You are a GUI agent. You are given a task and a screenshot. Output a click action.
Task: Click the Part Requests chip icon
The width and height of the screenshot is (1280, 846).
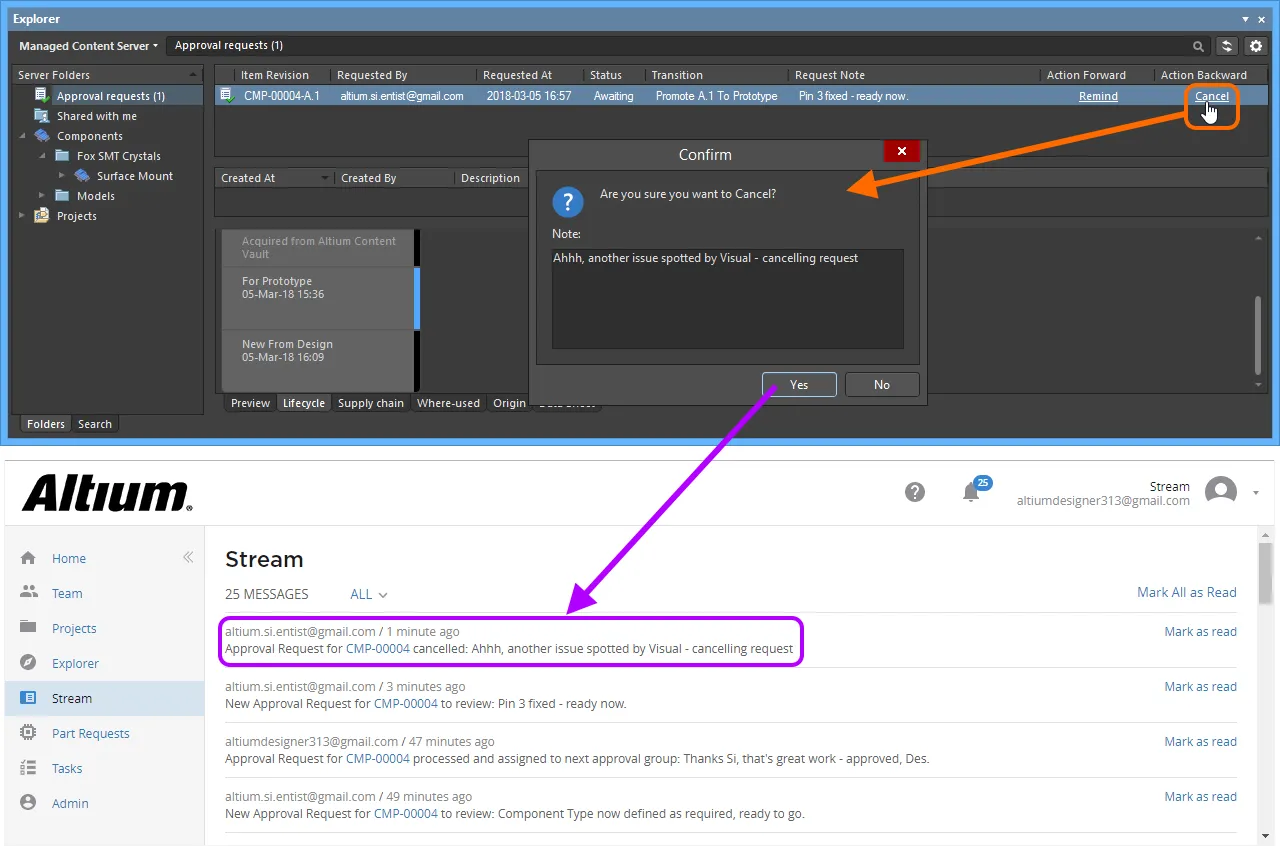pos(28,733)
